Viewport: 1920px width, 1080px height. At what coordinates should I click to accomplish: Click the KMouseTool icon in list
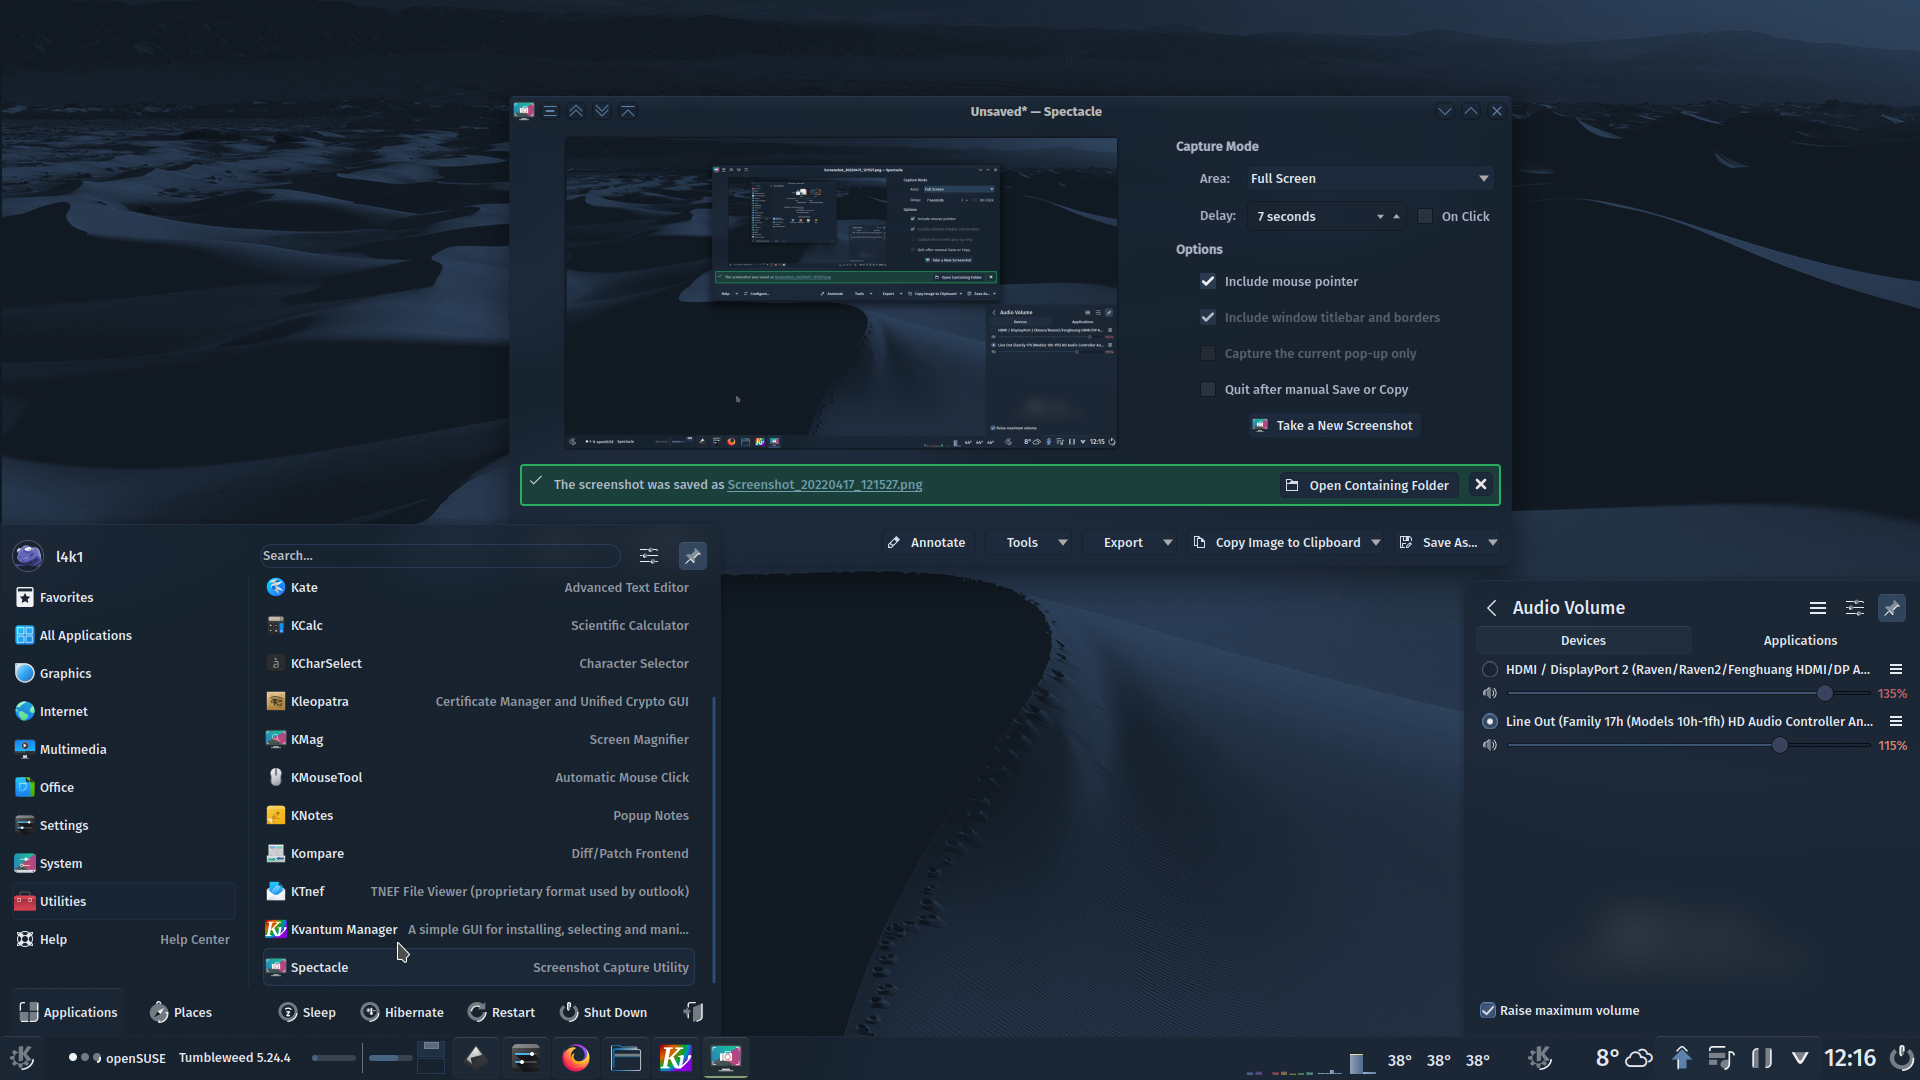[276, 777]
